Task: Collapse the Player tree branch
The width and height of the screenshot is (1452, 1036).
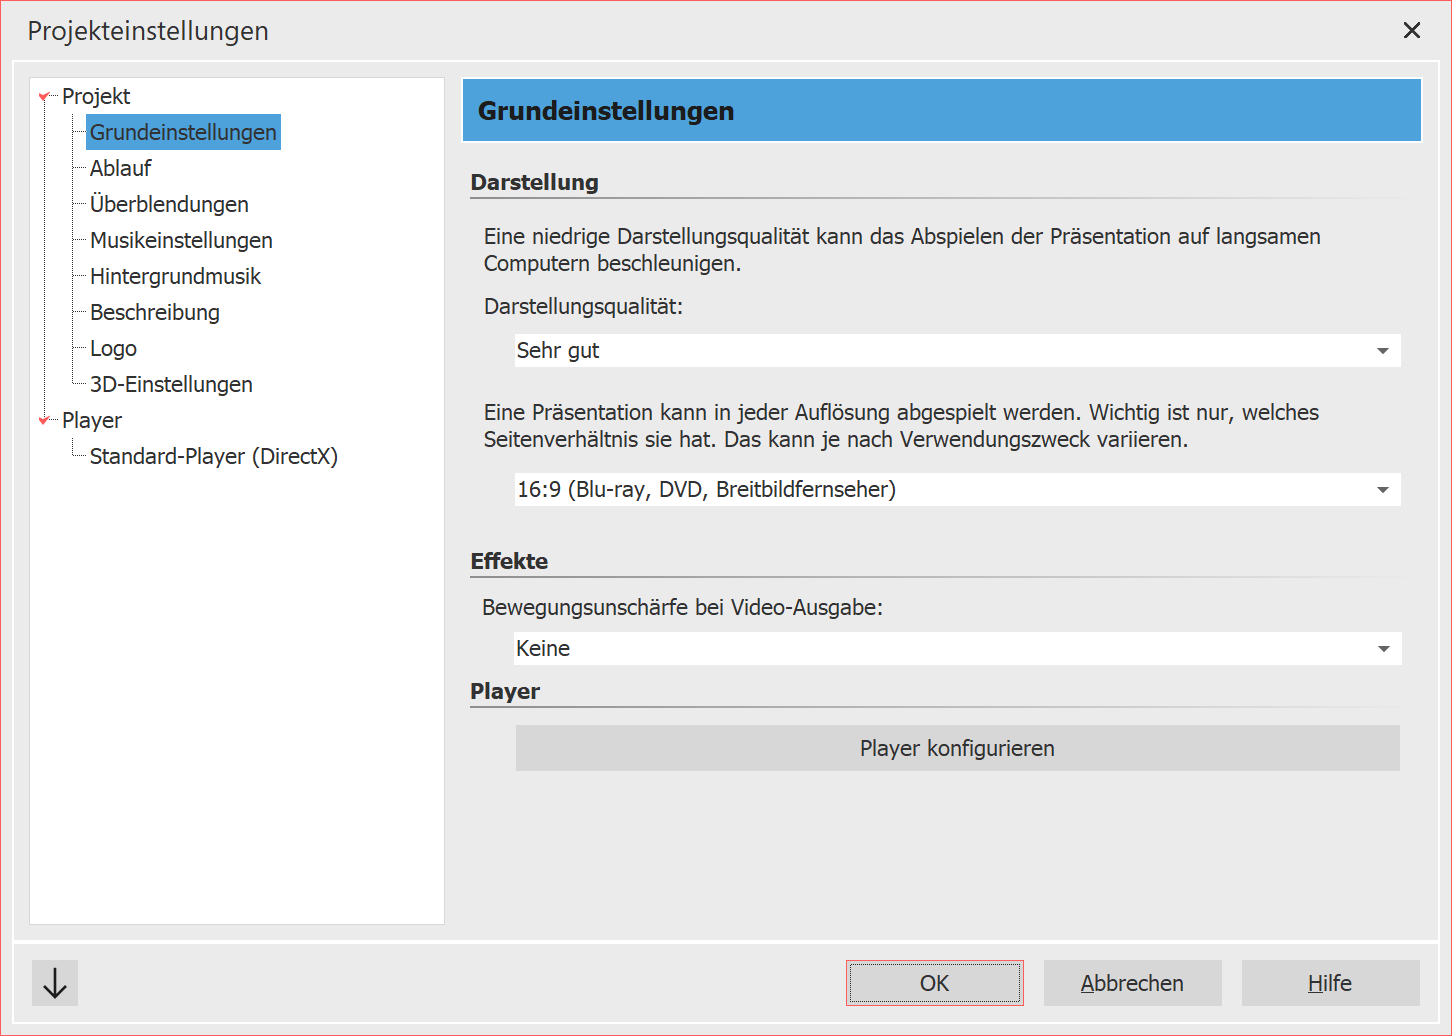Action: click(42, 420)
